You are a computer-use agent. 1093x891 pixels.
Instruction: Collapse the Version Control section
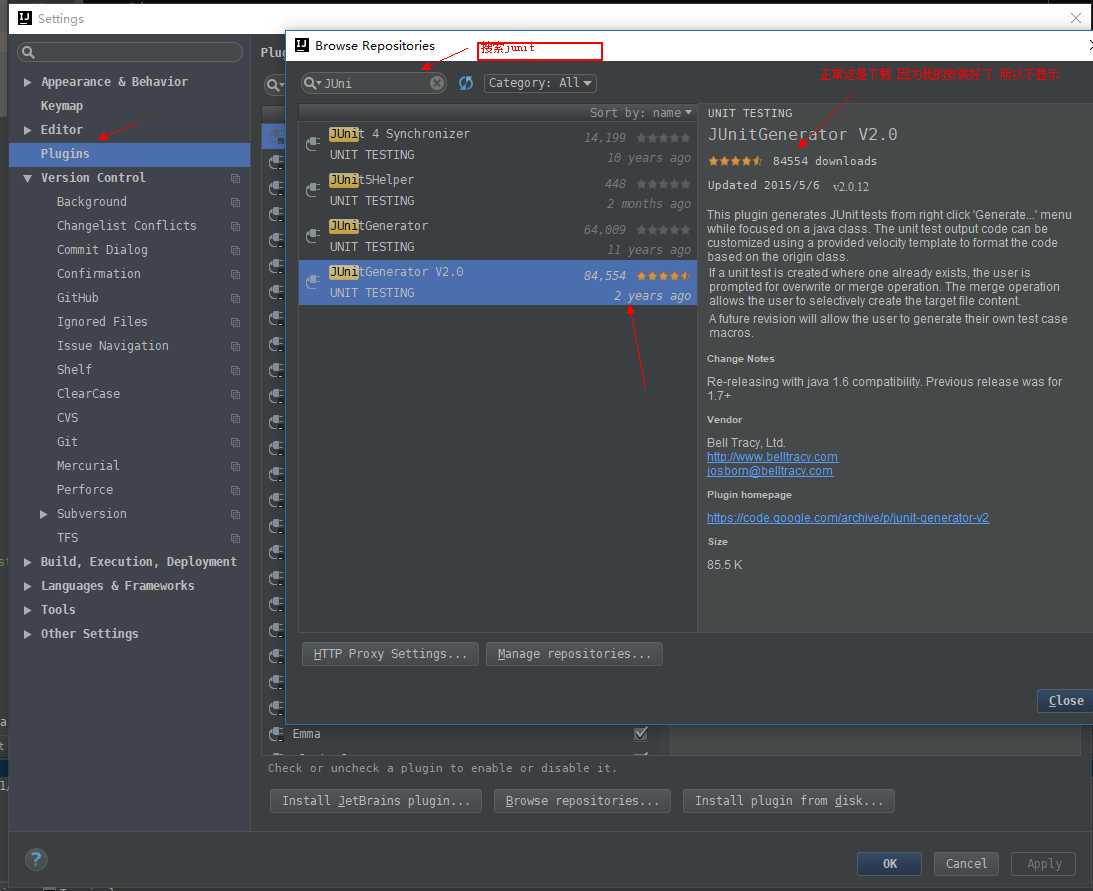[x=27, y=178]
